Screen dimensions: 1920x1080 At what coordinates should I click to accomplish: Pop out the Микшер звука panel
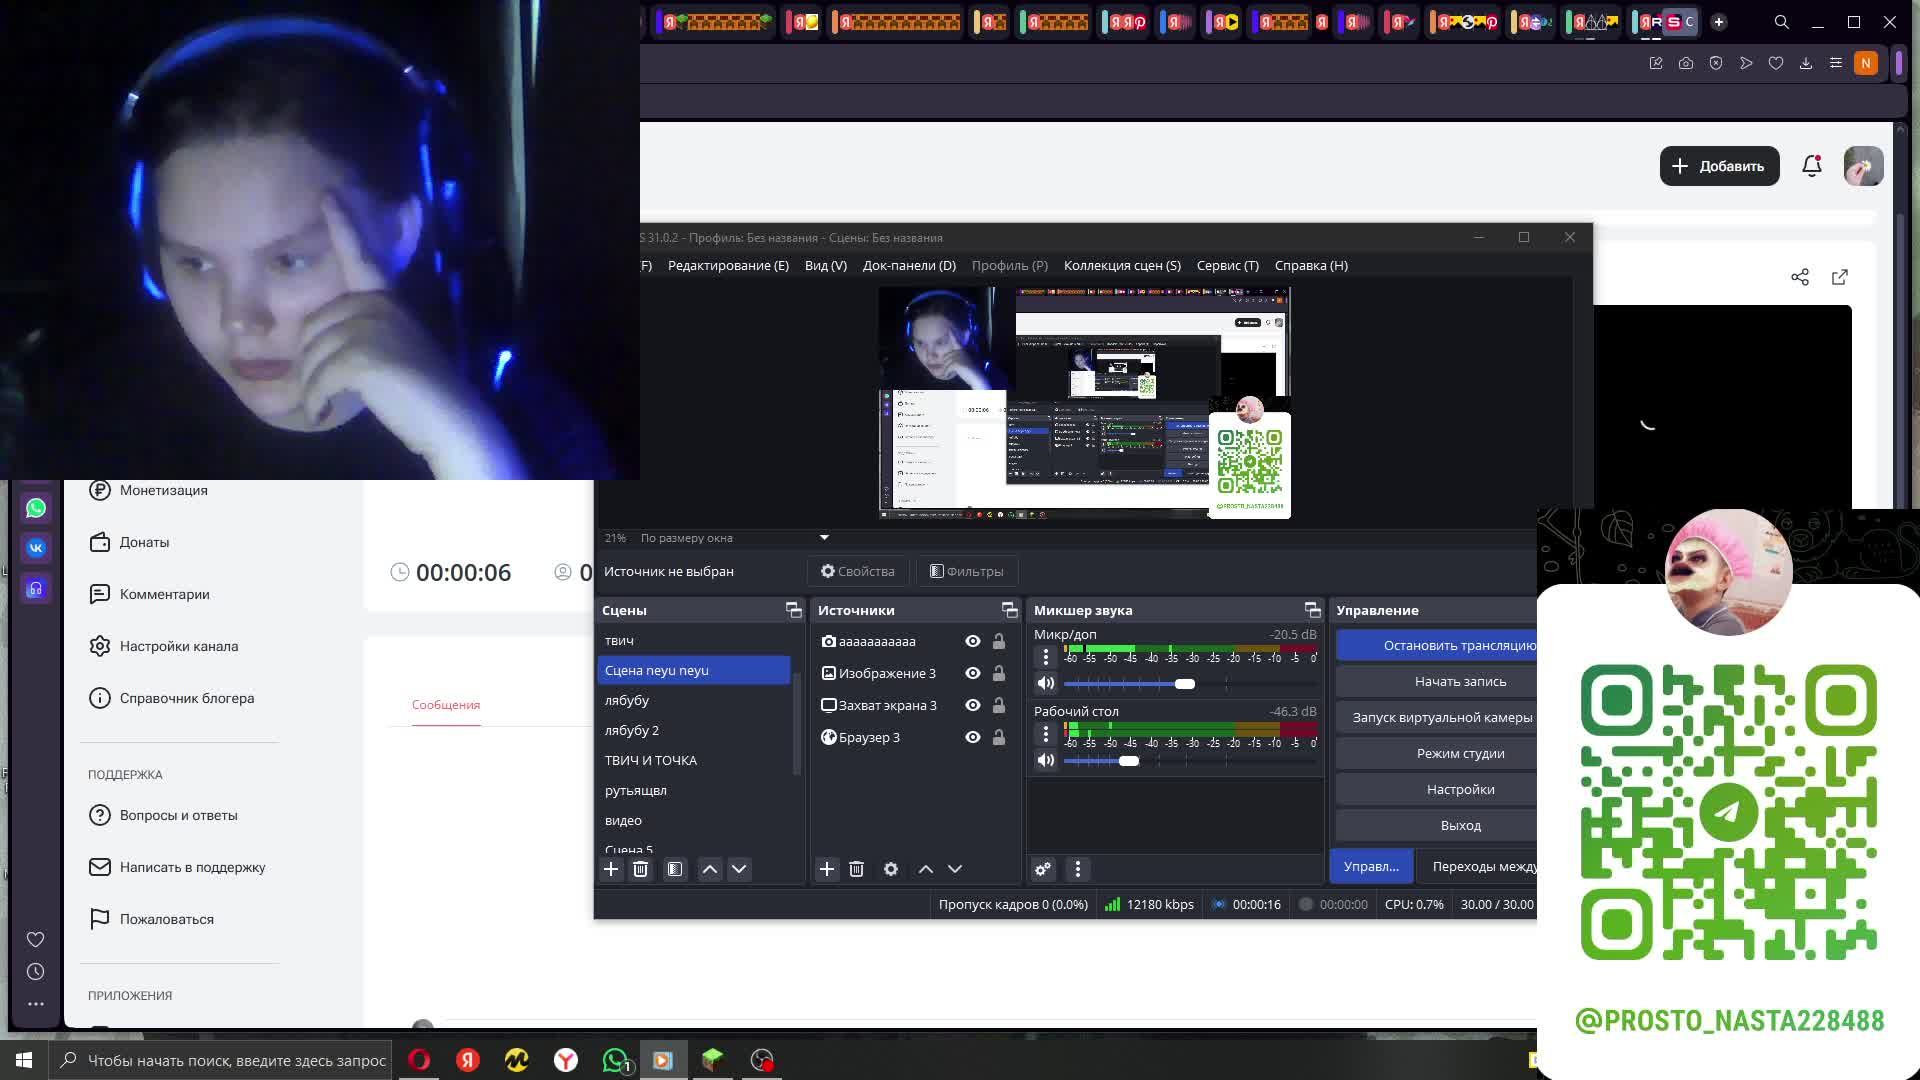[1312, 610]
